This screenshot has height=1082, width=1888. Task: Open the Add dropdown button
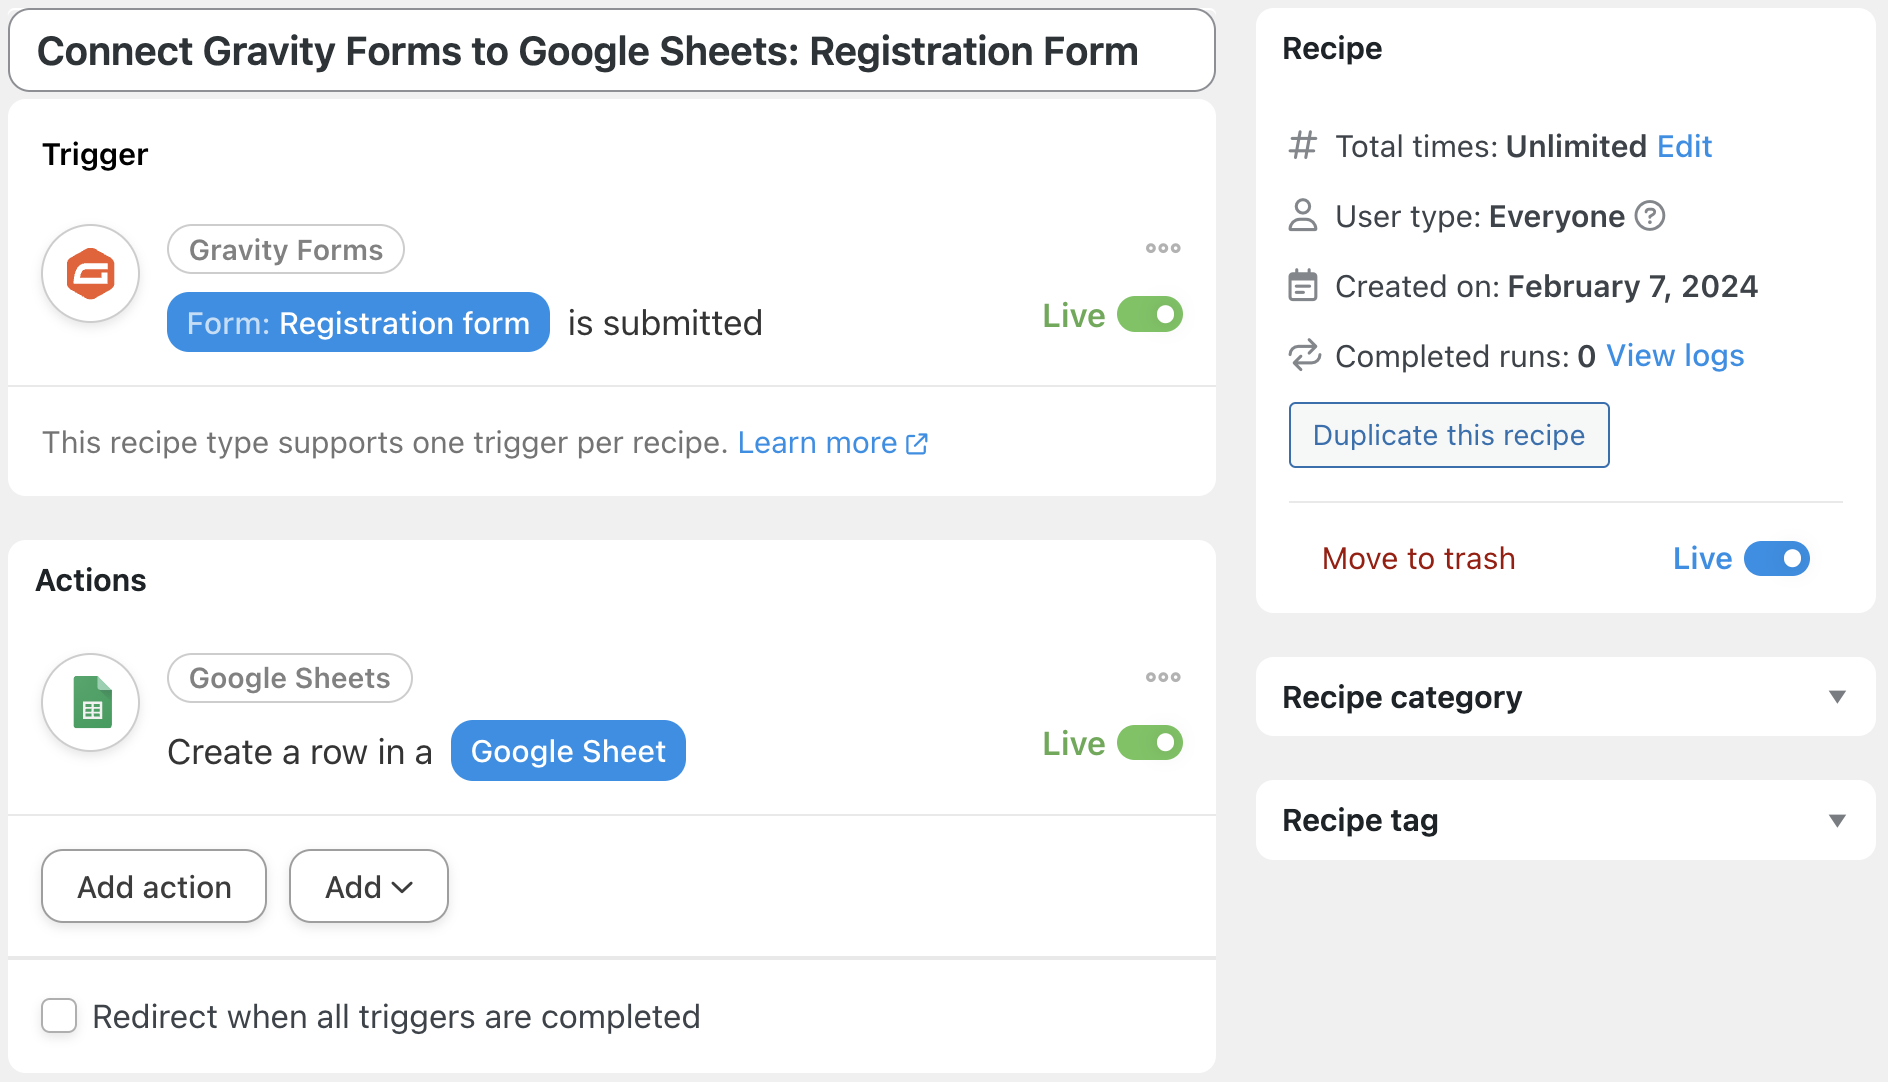point(368,886)
